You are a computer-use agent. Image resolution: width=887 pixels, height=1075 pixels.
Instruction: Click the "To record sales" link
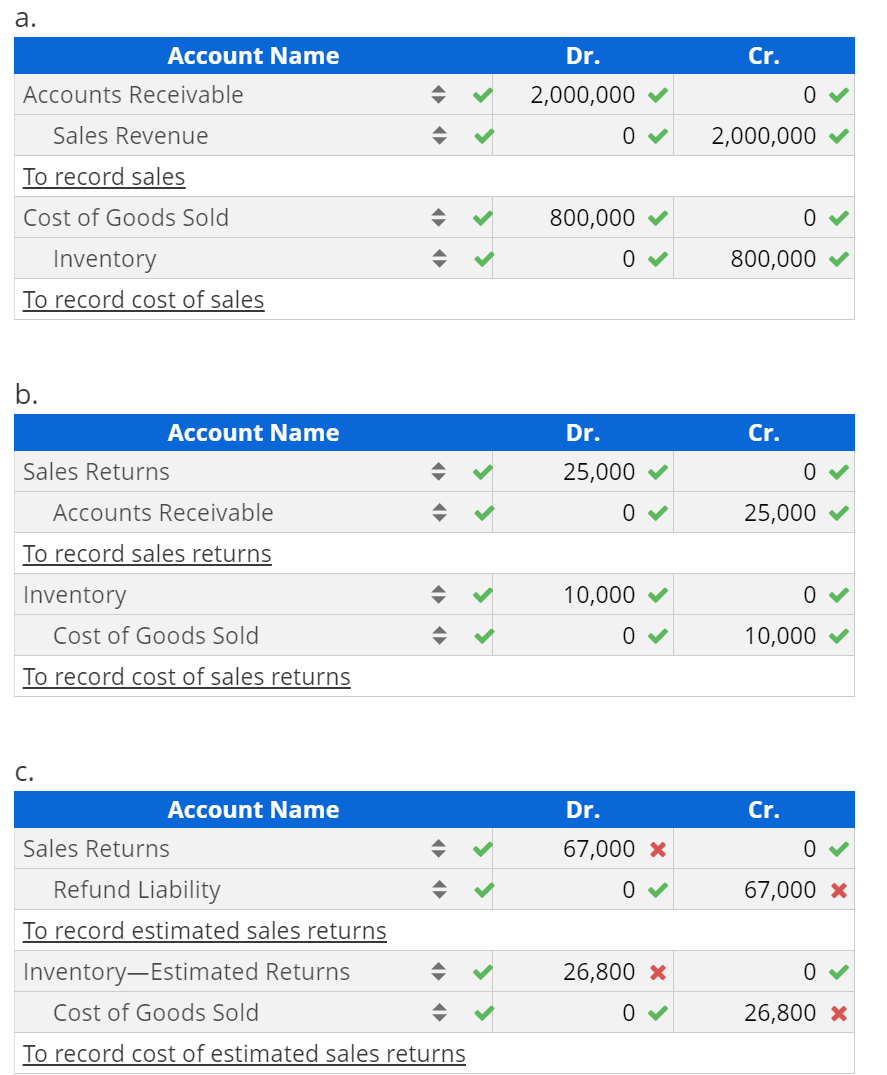(103, 177)
